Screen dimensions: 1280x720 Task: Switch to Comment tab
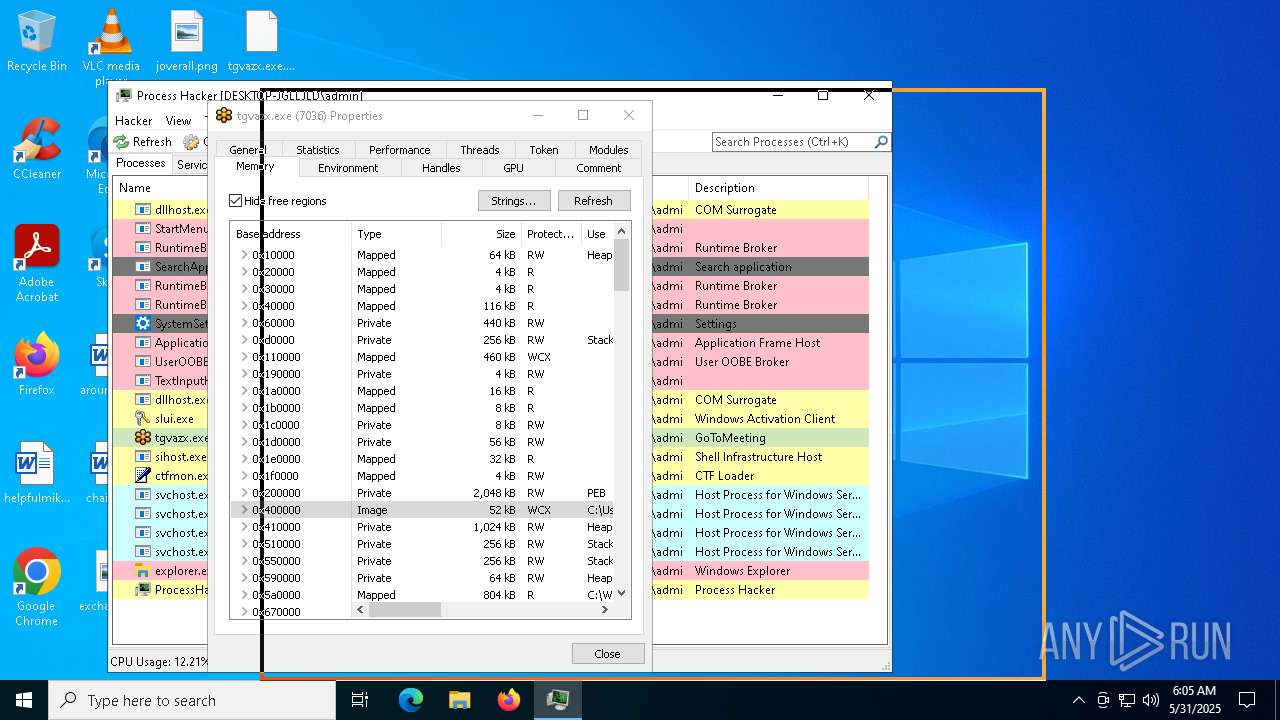coord(598,168)
